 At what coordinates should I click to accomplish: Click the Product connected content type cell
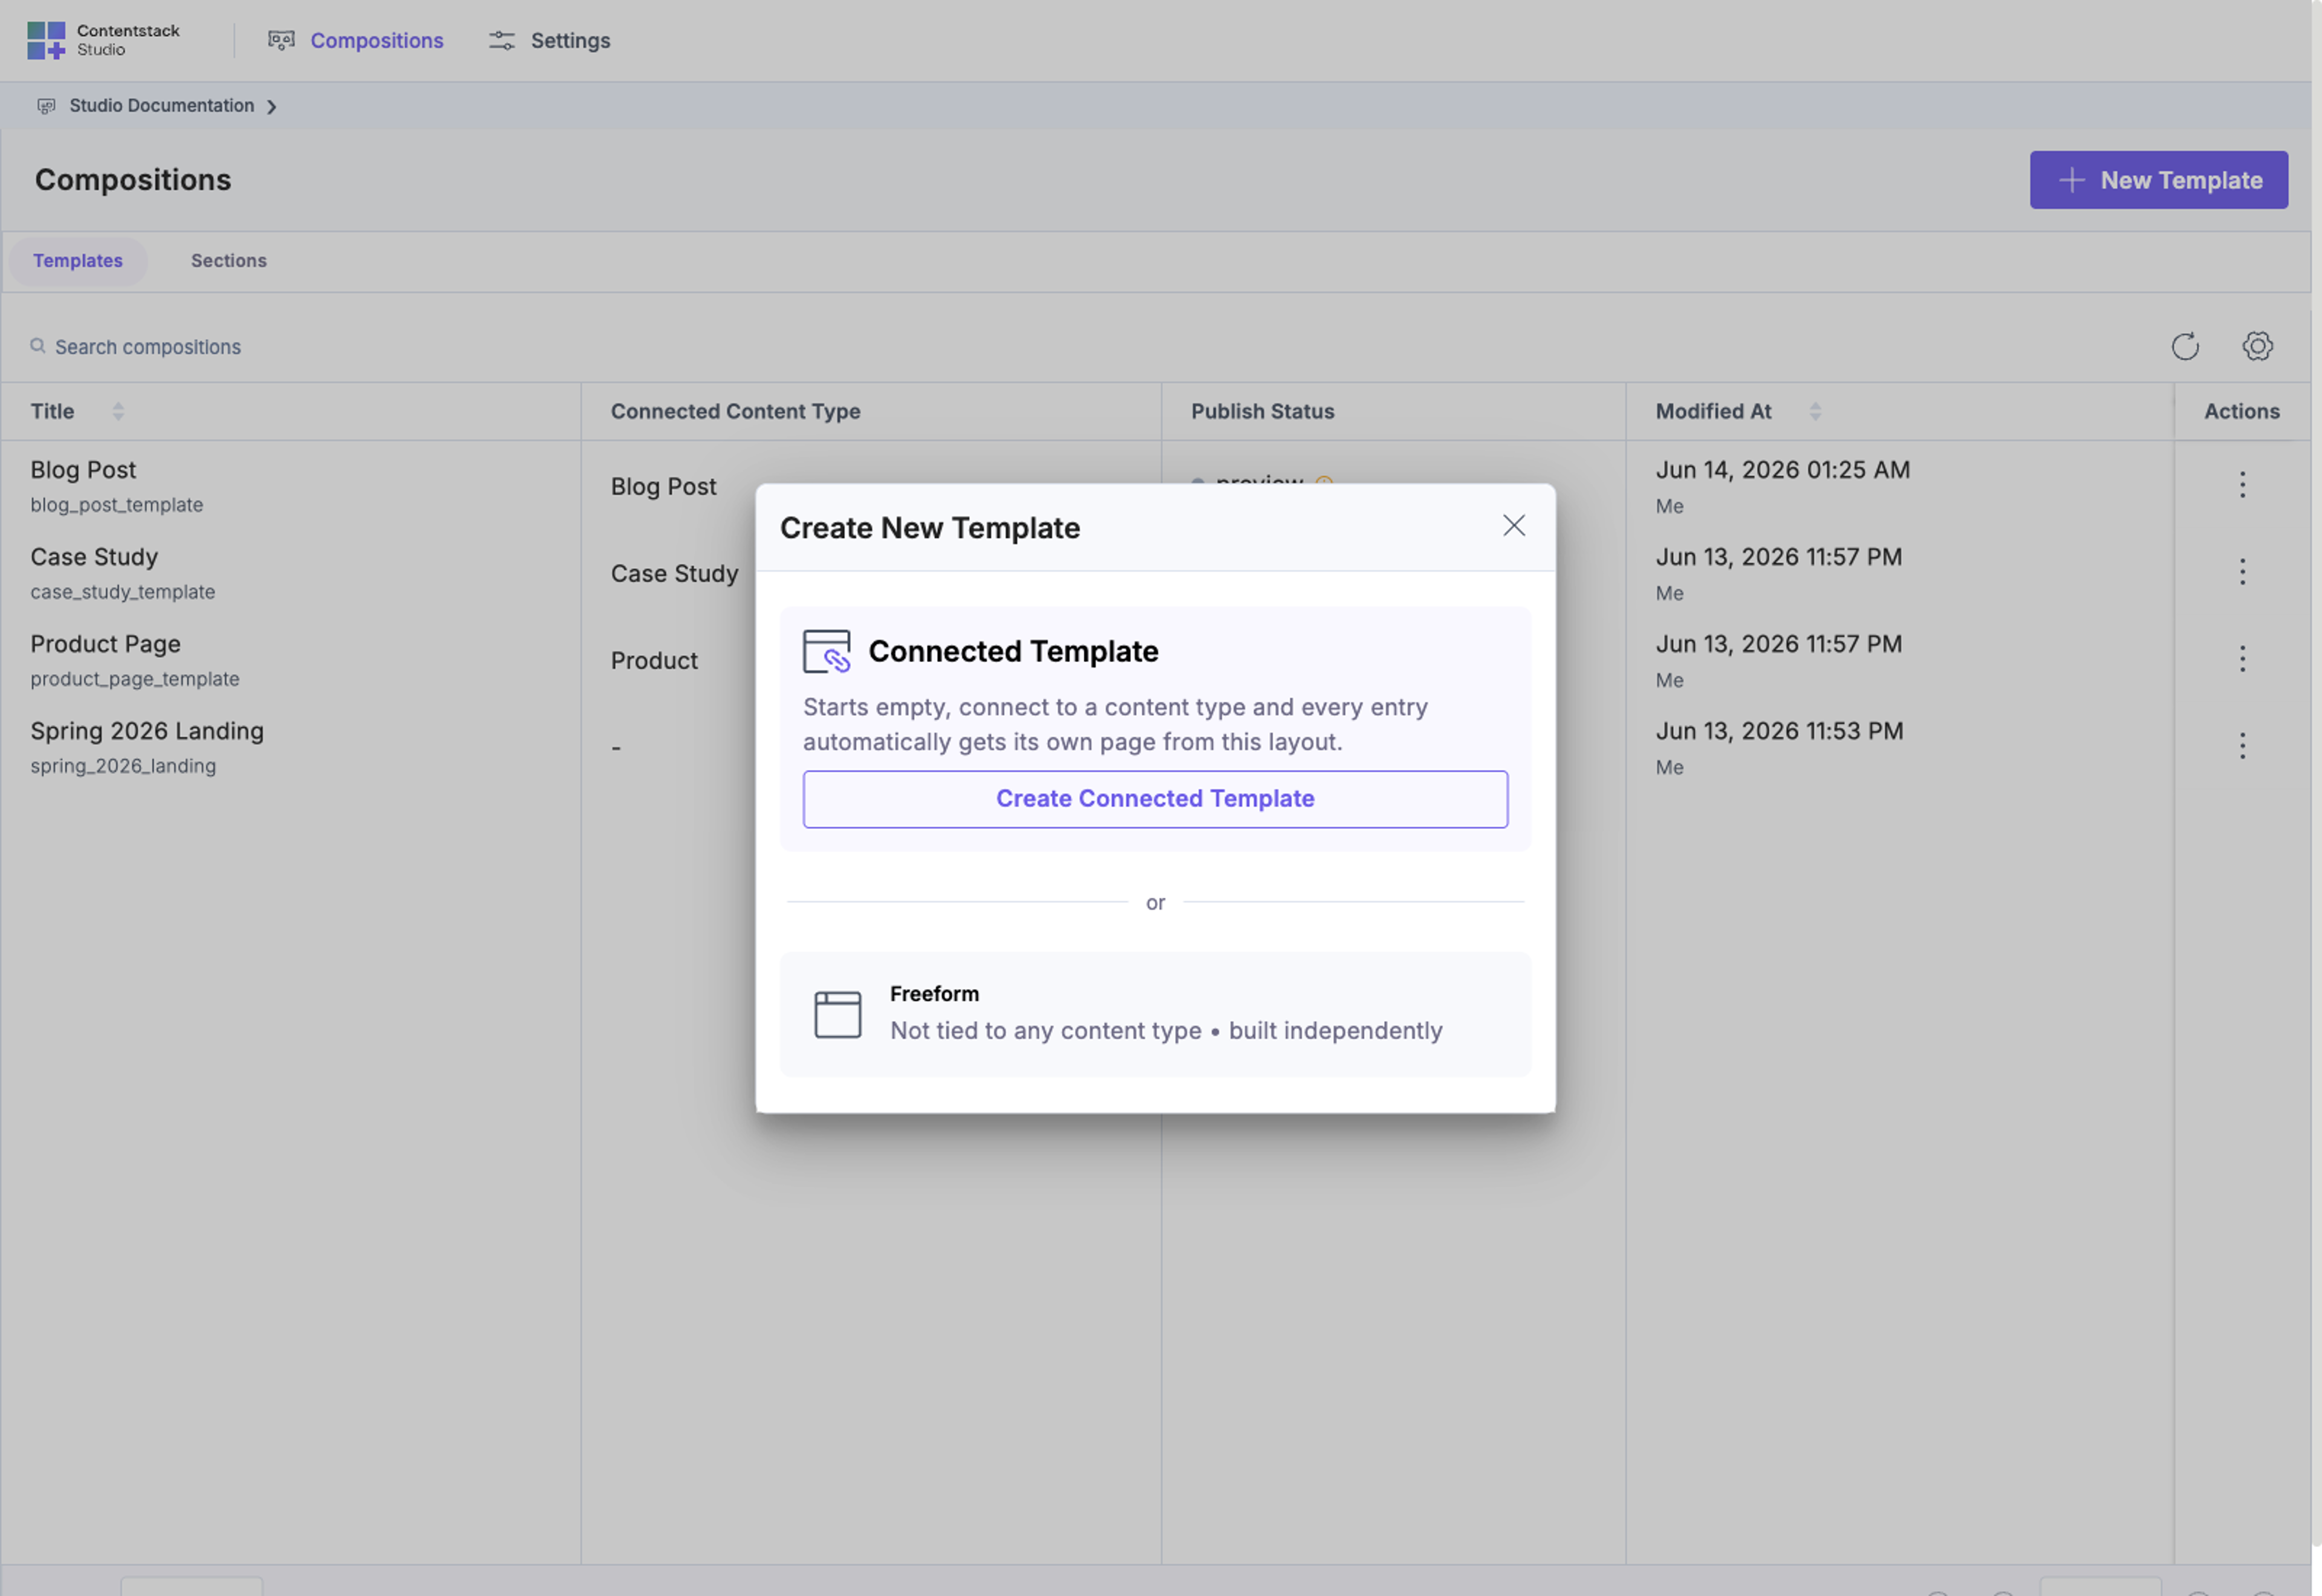655,661
